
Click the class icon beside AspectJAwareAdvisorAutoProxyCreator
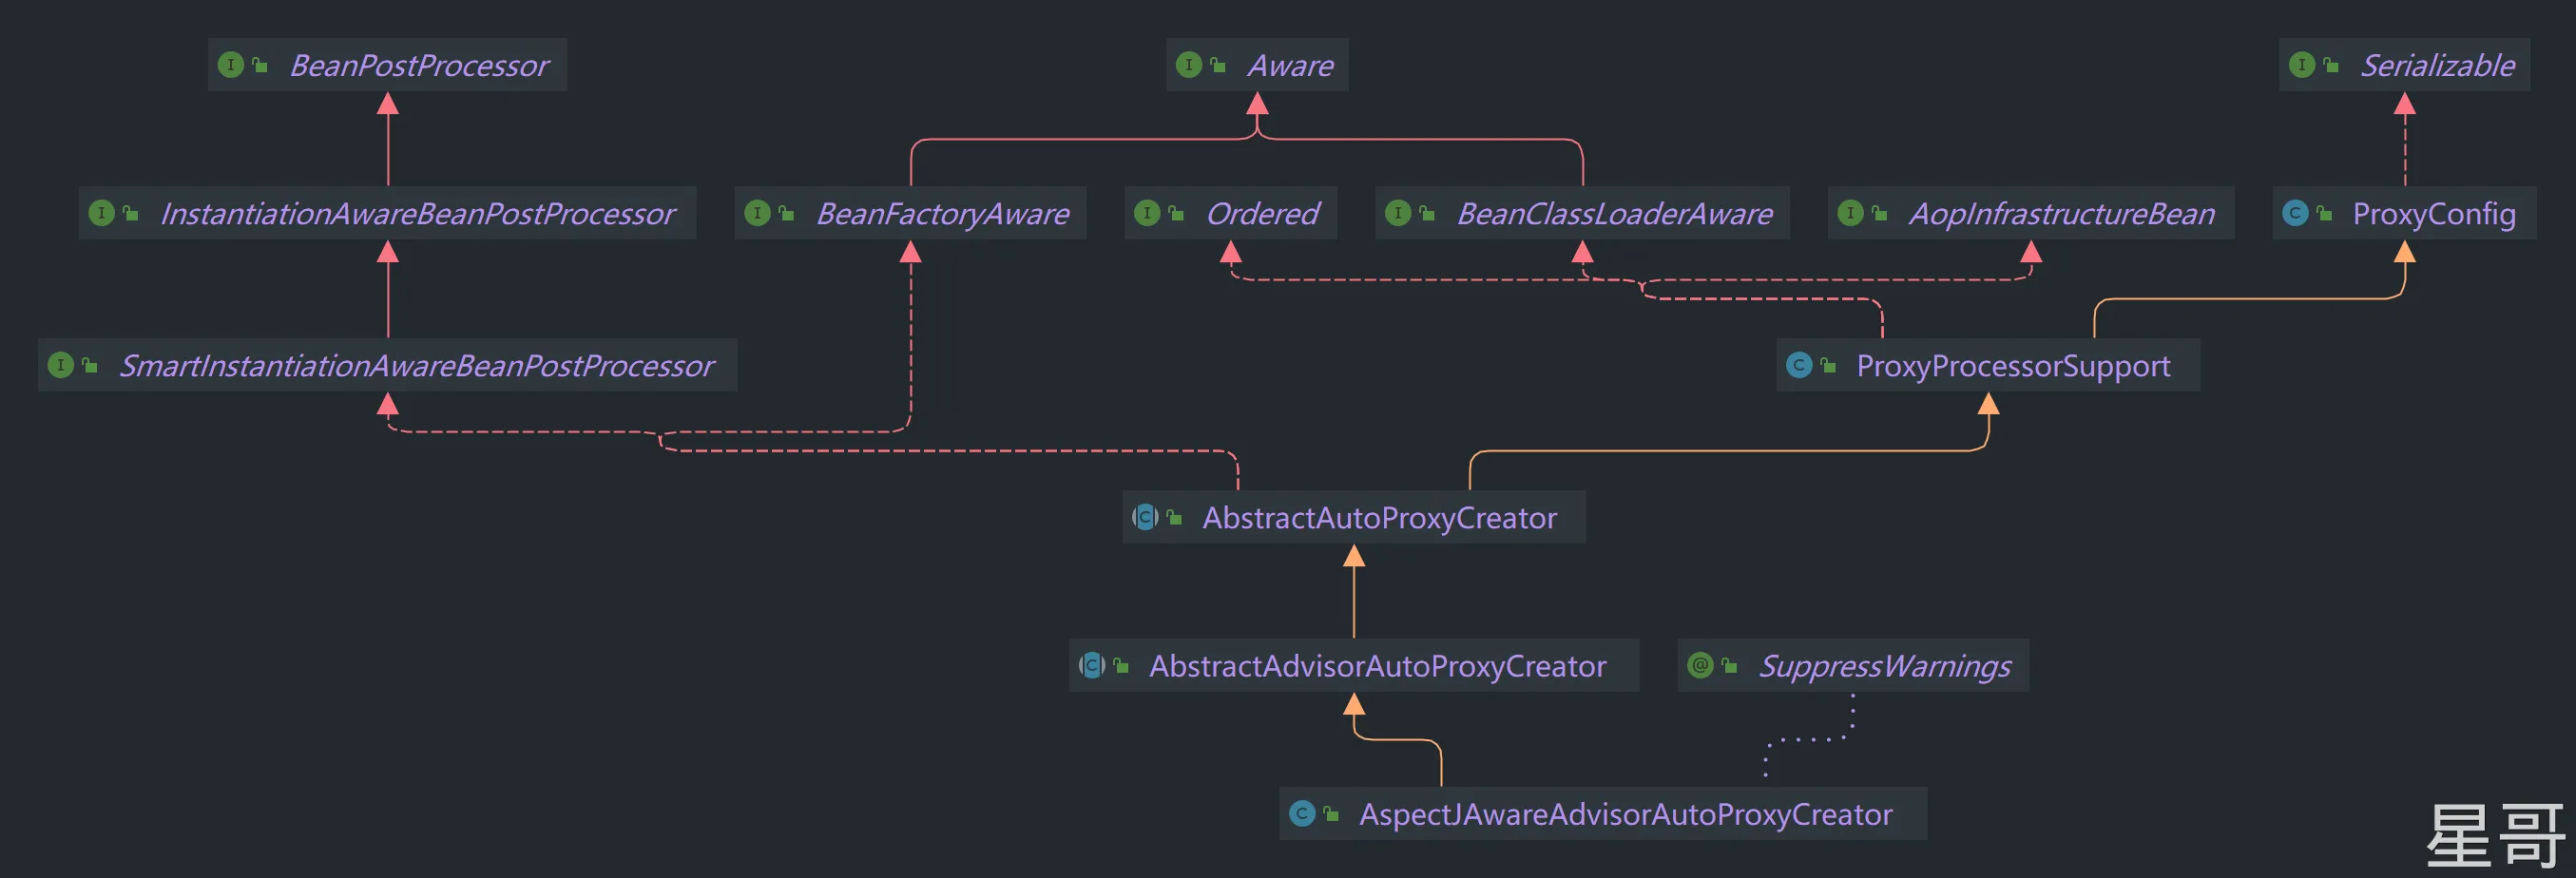point(1302,813)
